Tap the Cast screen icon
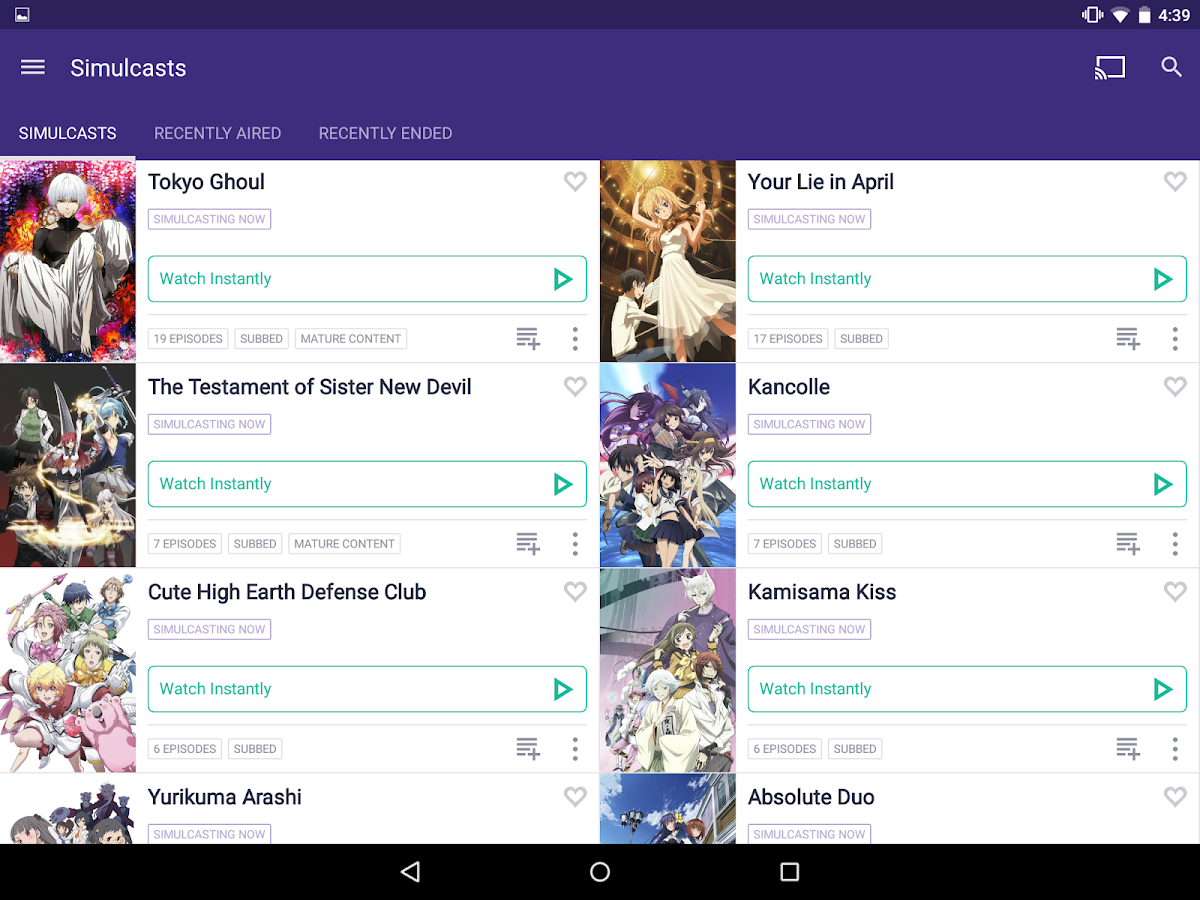This screenshot has width=1200, height=900. [x=1110, y=67]
